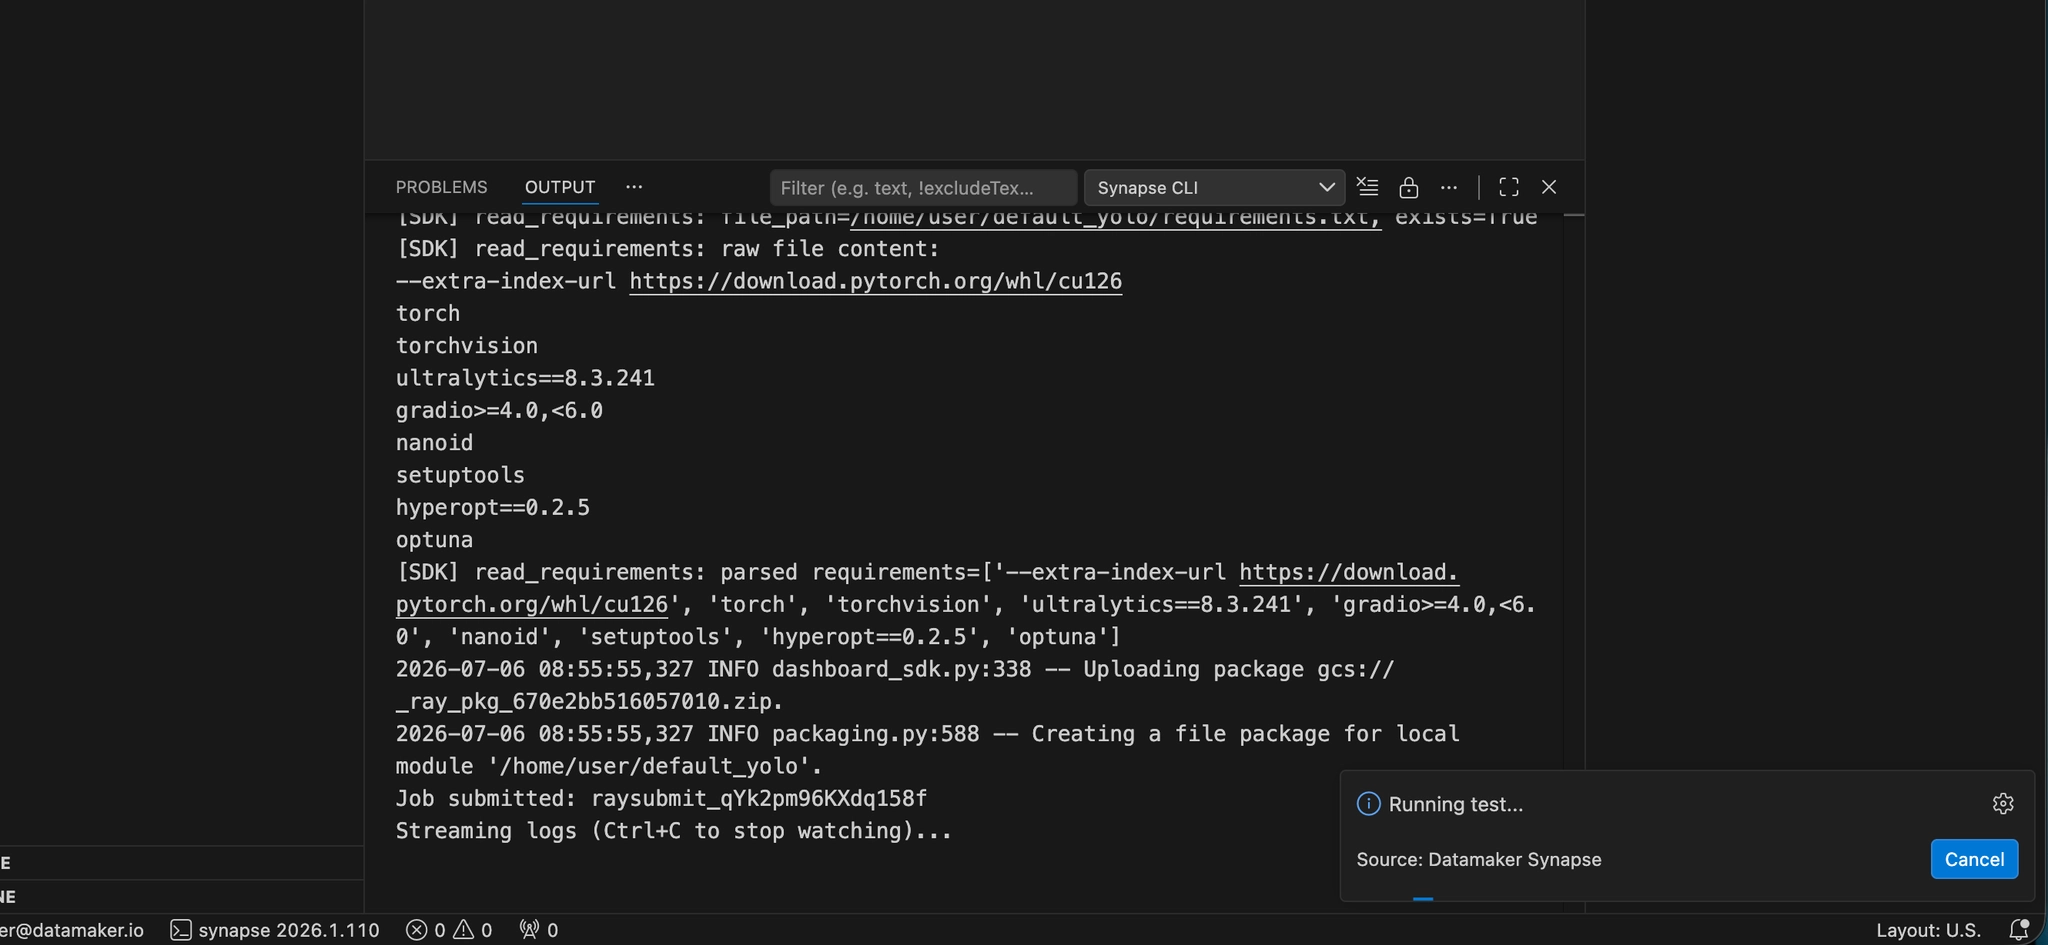Click the 'gradio>=4.0,<6.0' line
This screenshot has height=945, width=2048.
coord(499,410)
